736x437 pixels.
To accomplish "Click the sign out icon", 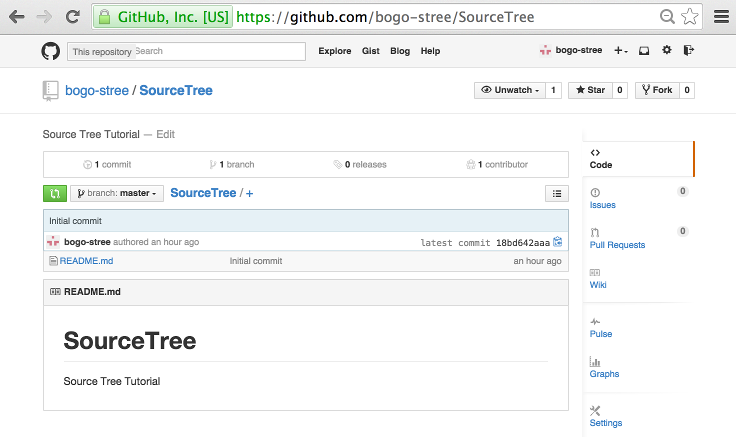I will click(x=689, y=50).
